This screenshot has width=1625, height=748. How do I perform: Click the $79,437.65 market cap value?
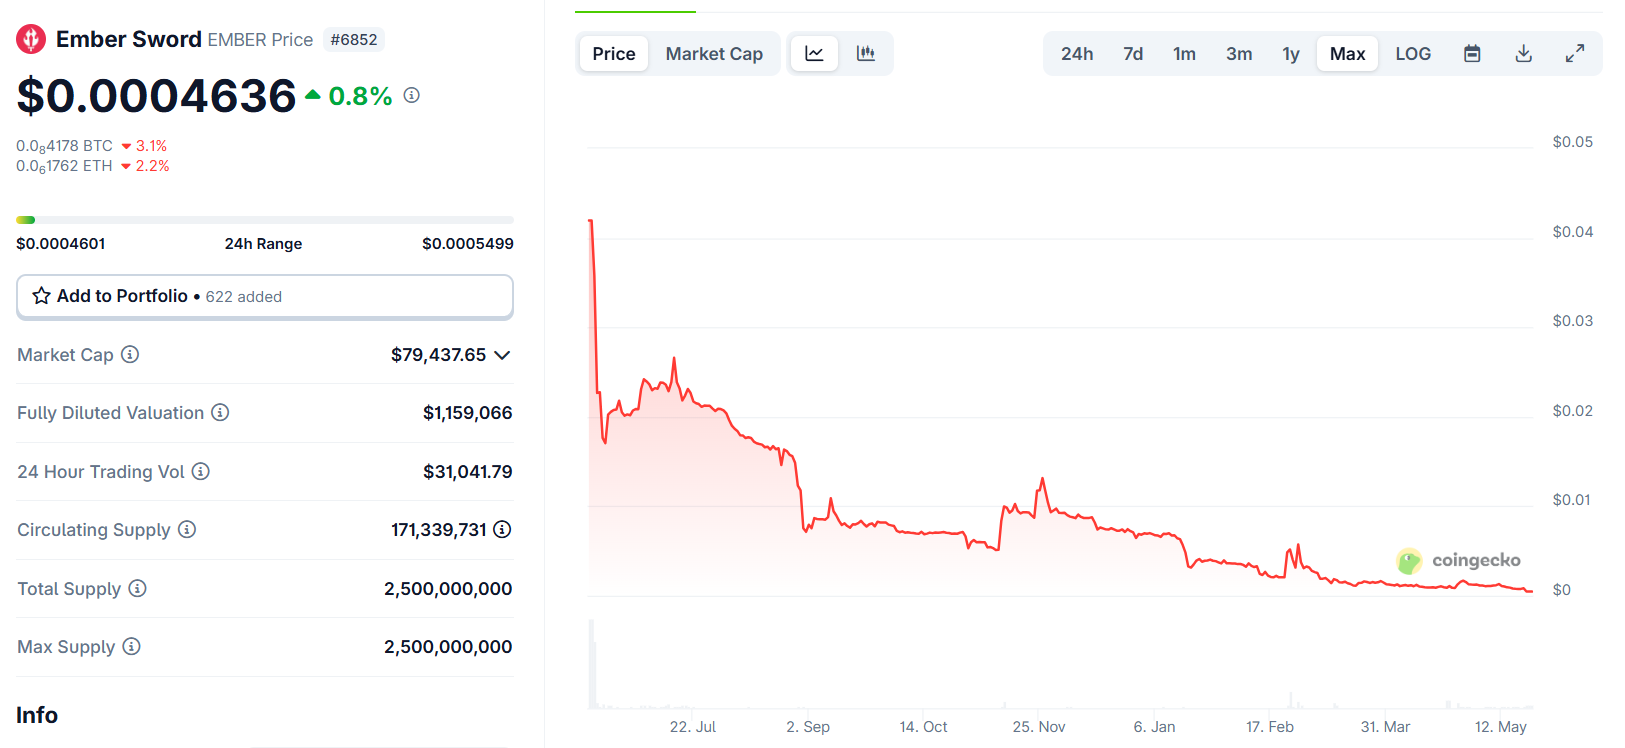[x=438, y=355]
